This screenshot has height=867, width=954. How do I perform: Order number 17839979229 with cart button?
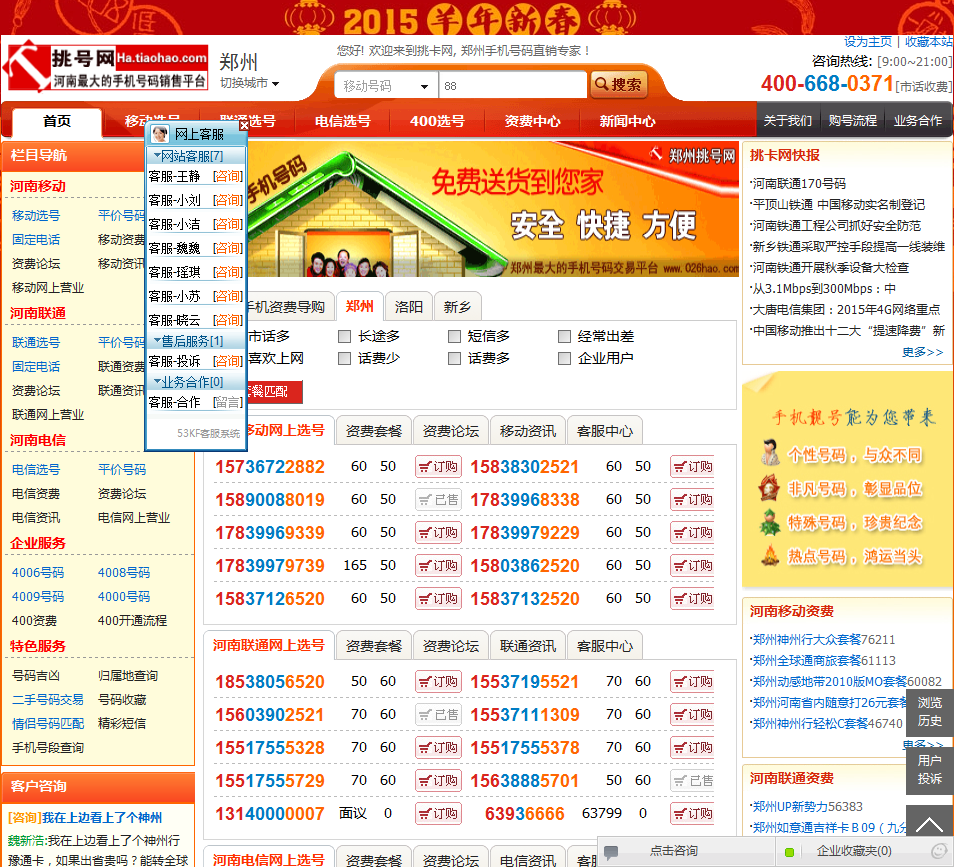point(693,532)
